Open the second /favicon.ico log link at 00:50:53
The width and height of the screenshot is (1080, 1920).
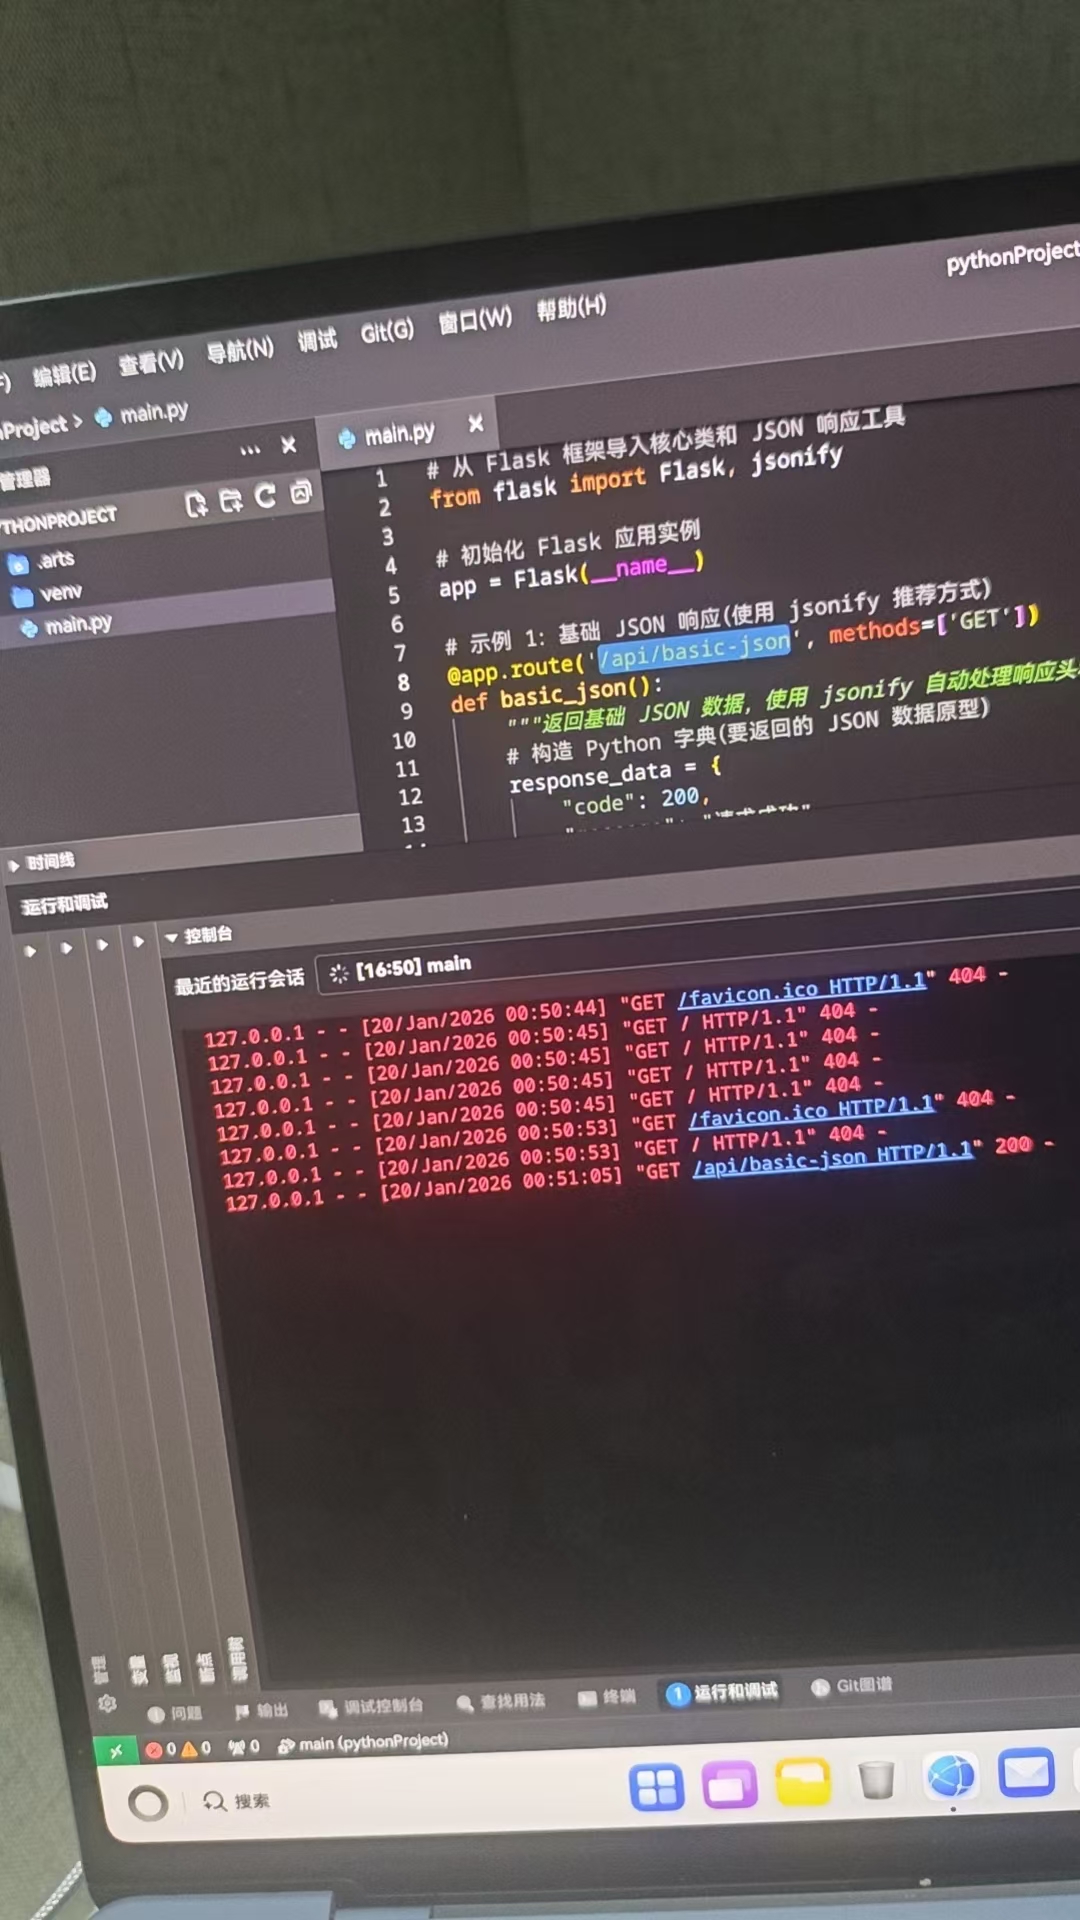(811, 1111)
